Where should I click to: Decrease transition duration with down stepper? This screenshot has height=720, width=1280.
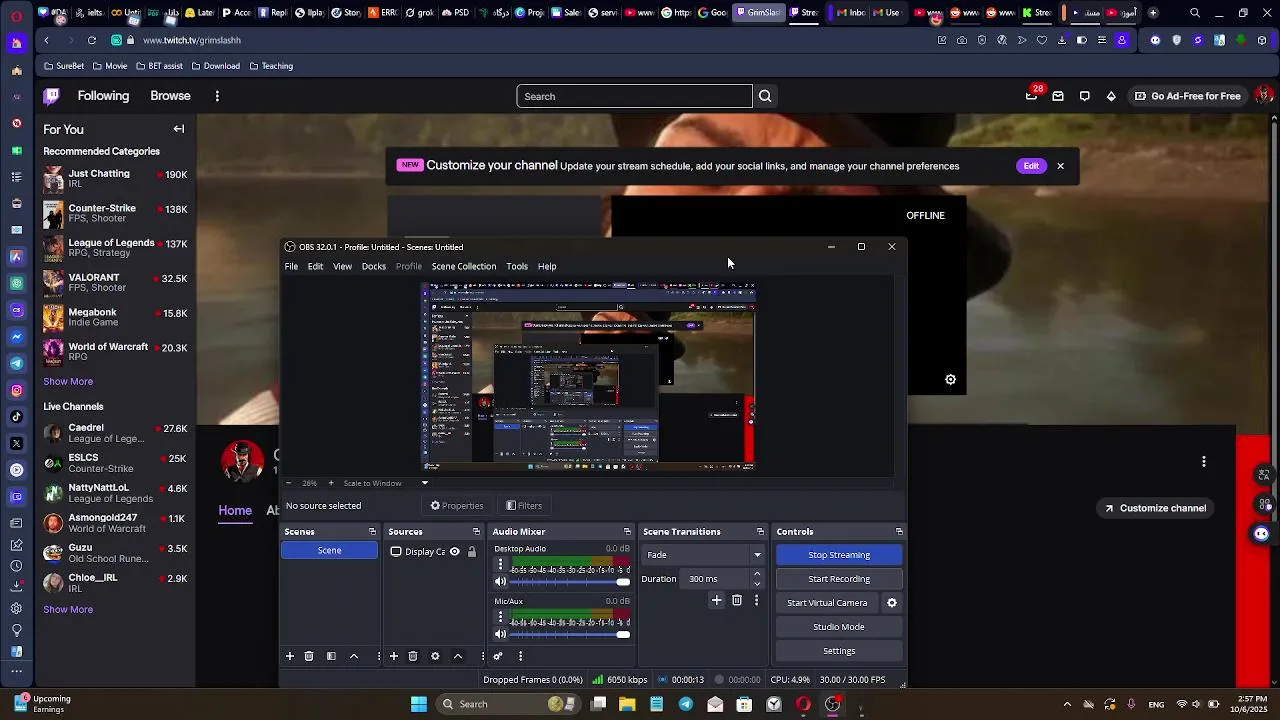757,583
